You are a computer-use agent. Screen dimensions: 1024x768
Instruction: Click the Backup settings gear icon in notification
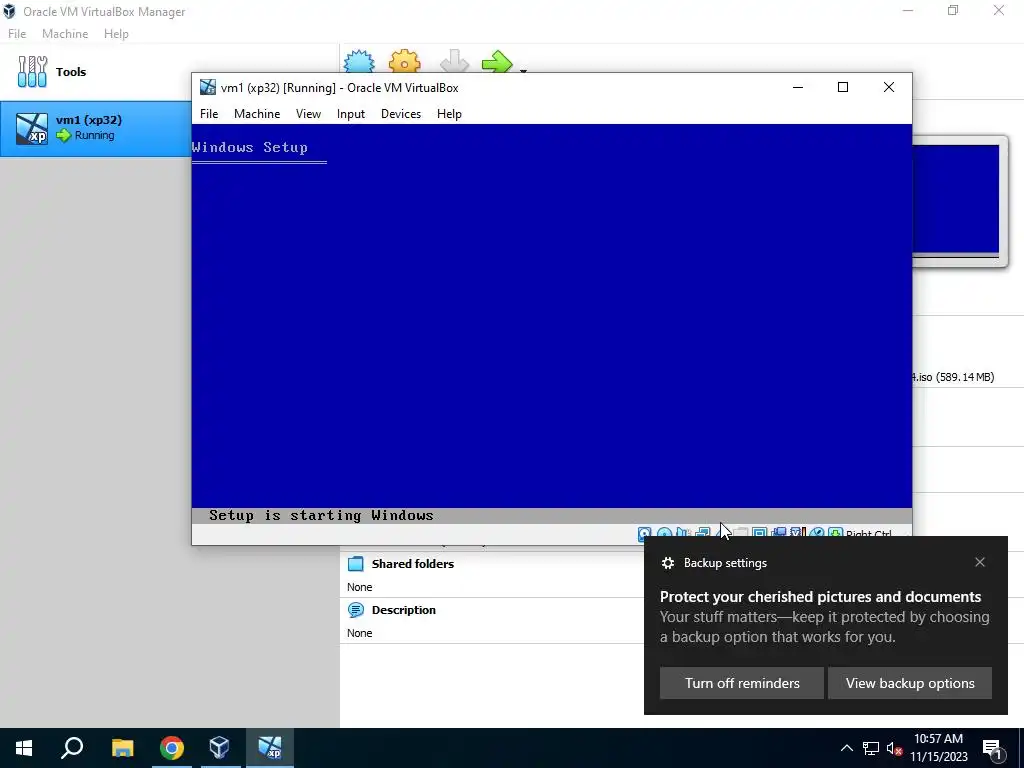[667, 563]
